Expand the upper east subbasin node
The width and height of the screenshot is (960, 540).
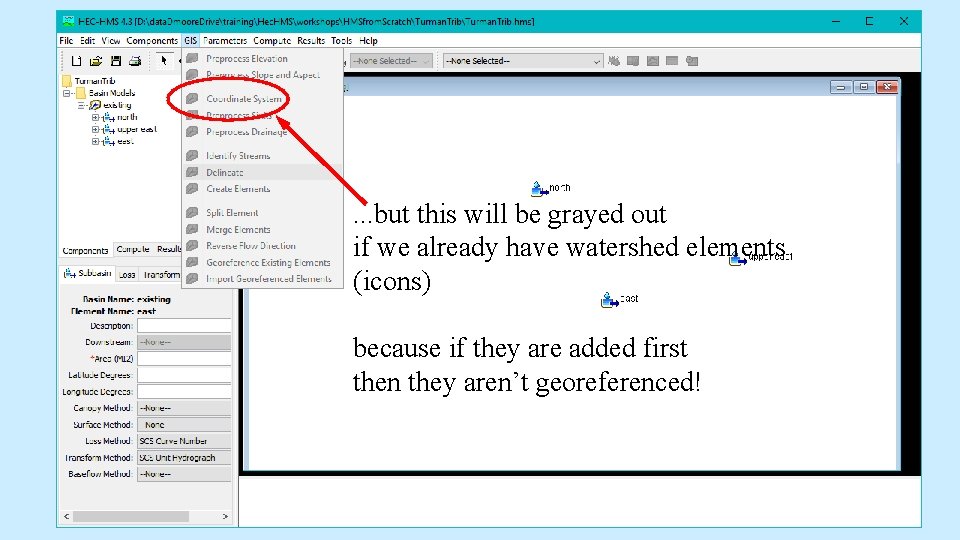click(95, 129)
